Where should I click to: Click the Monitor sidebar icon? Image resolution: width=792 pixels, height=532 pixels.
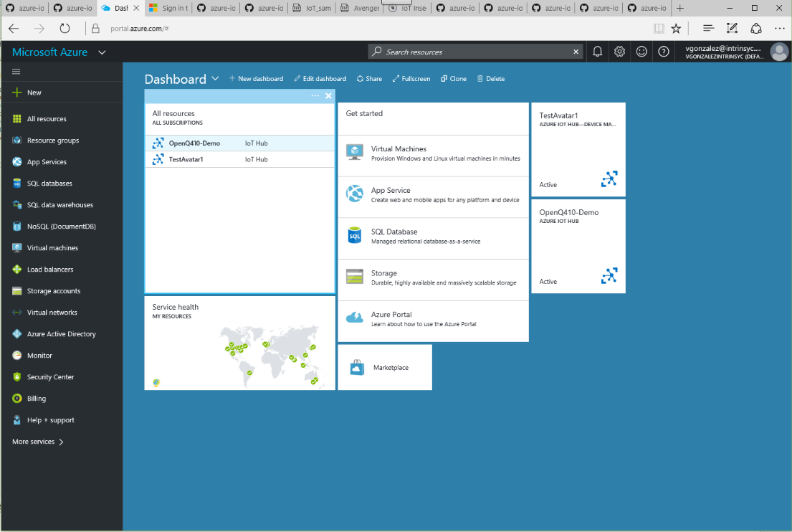[17, 355]
